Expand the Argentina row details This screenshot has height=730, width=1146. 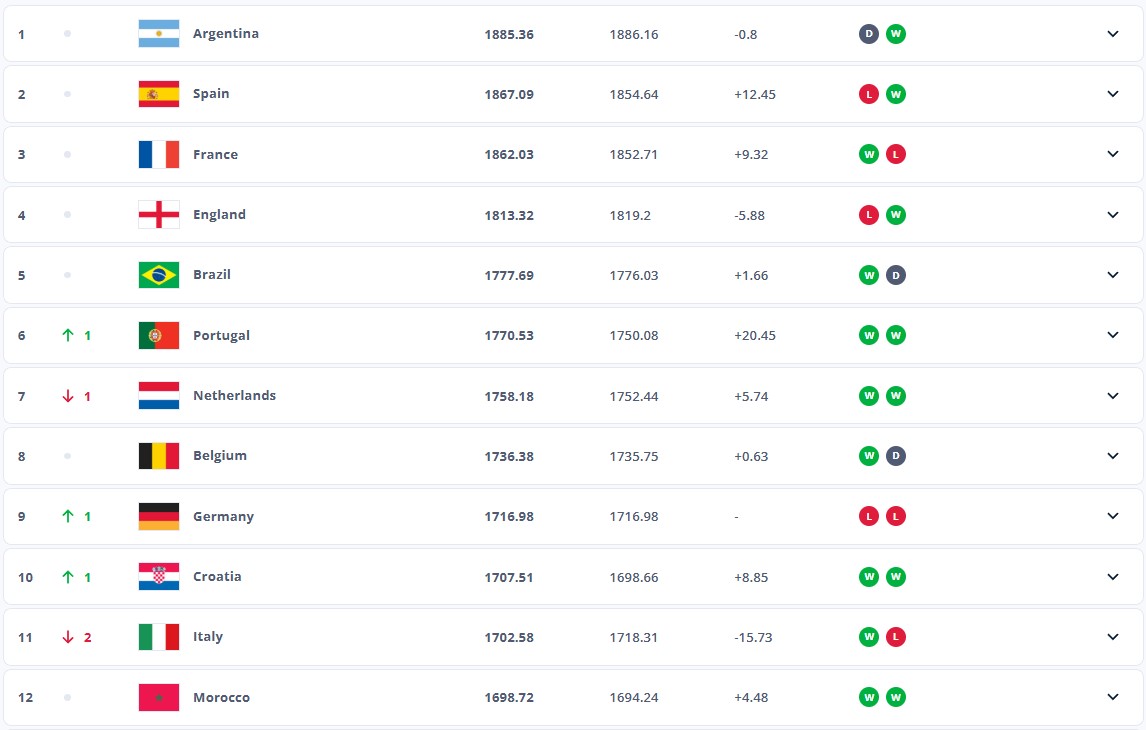[1113, 34]
